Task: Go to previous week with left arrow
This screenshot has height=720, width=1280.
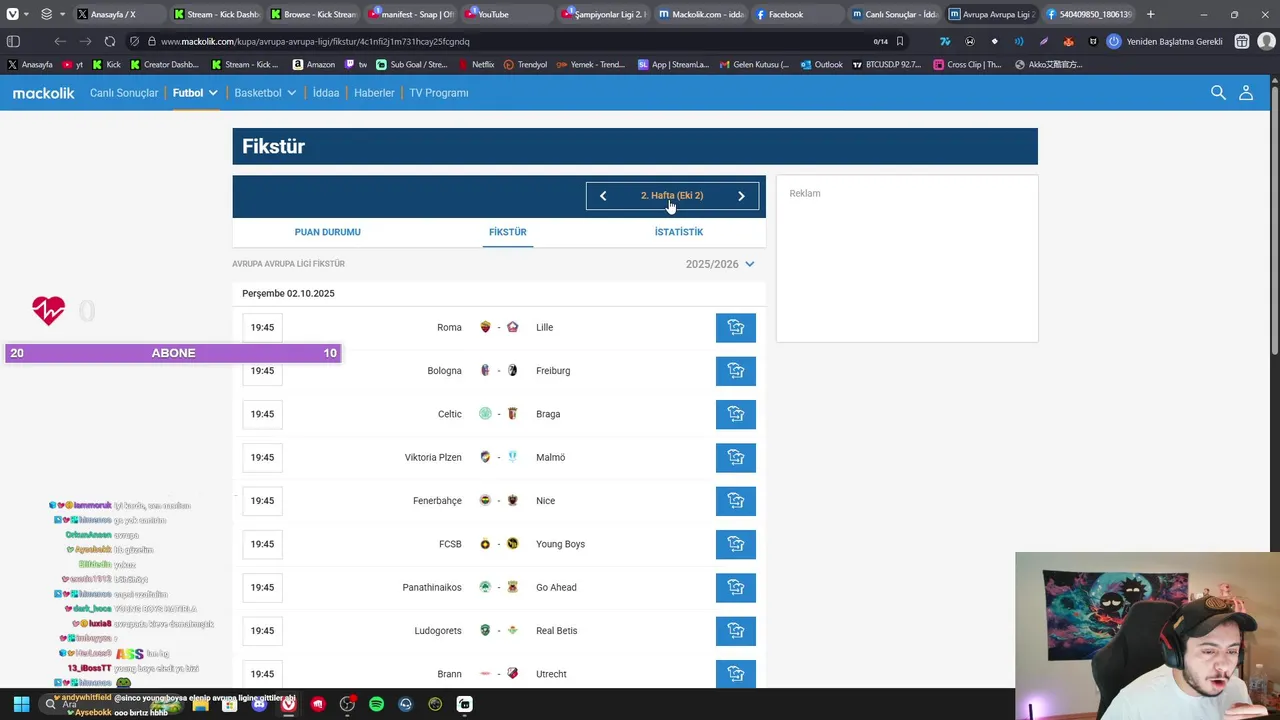Action: (603, 196)
